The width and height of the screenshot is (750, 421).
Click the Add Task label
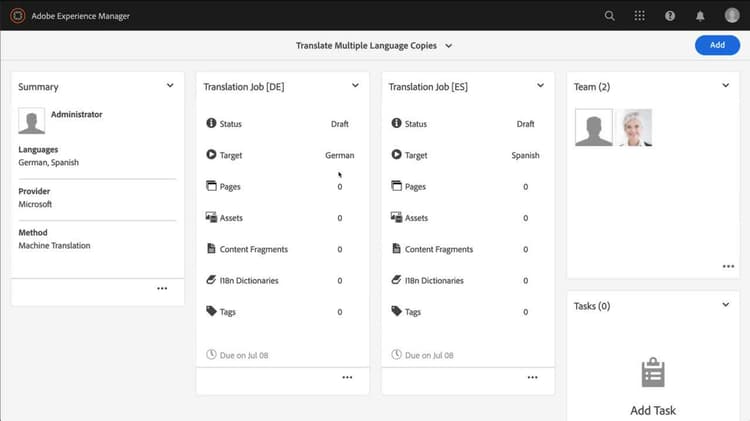[653, 410]
